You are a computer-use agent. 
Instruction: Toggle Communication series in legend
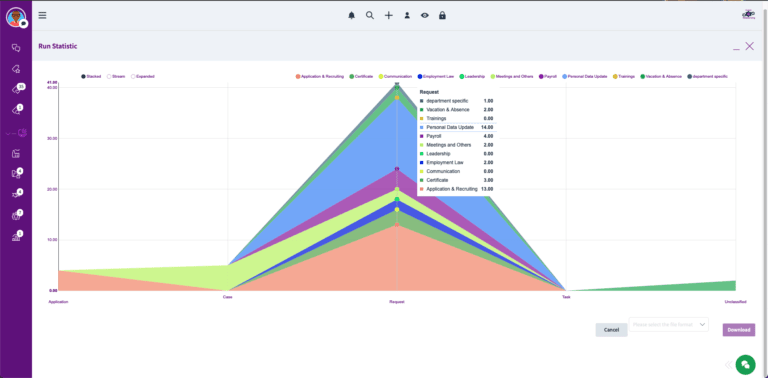(395, 76)
